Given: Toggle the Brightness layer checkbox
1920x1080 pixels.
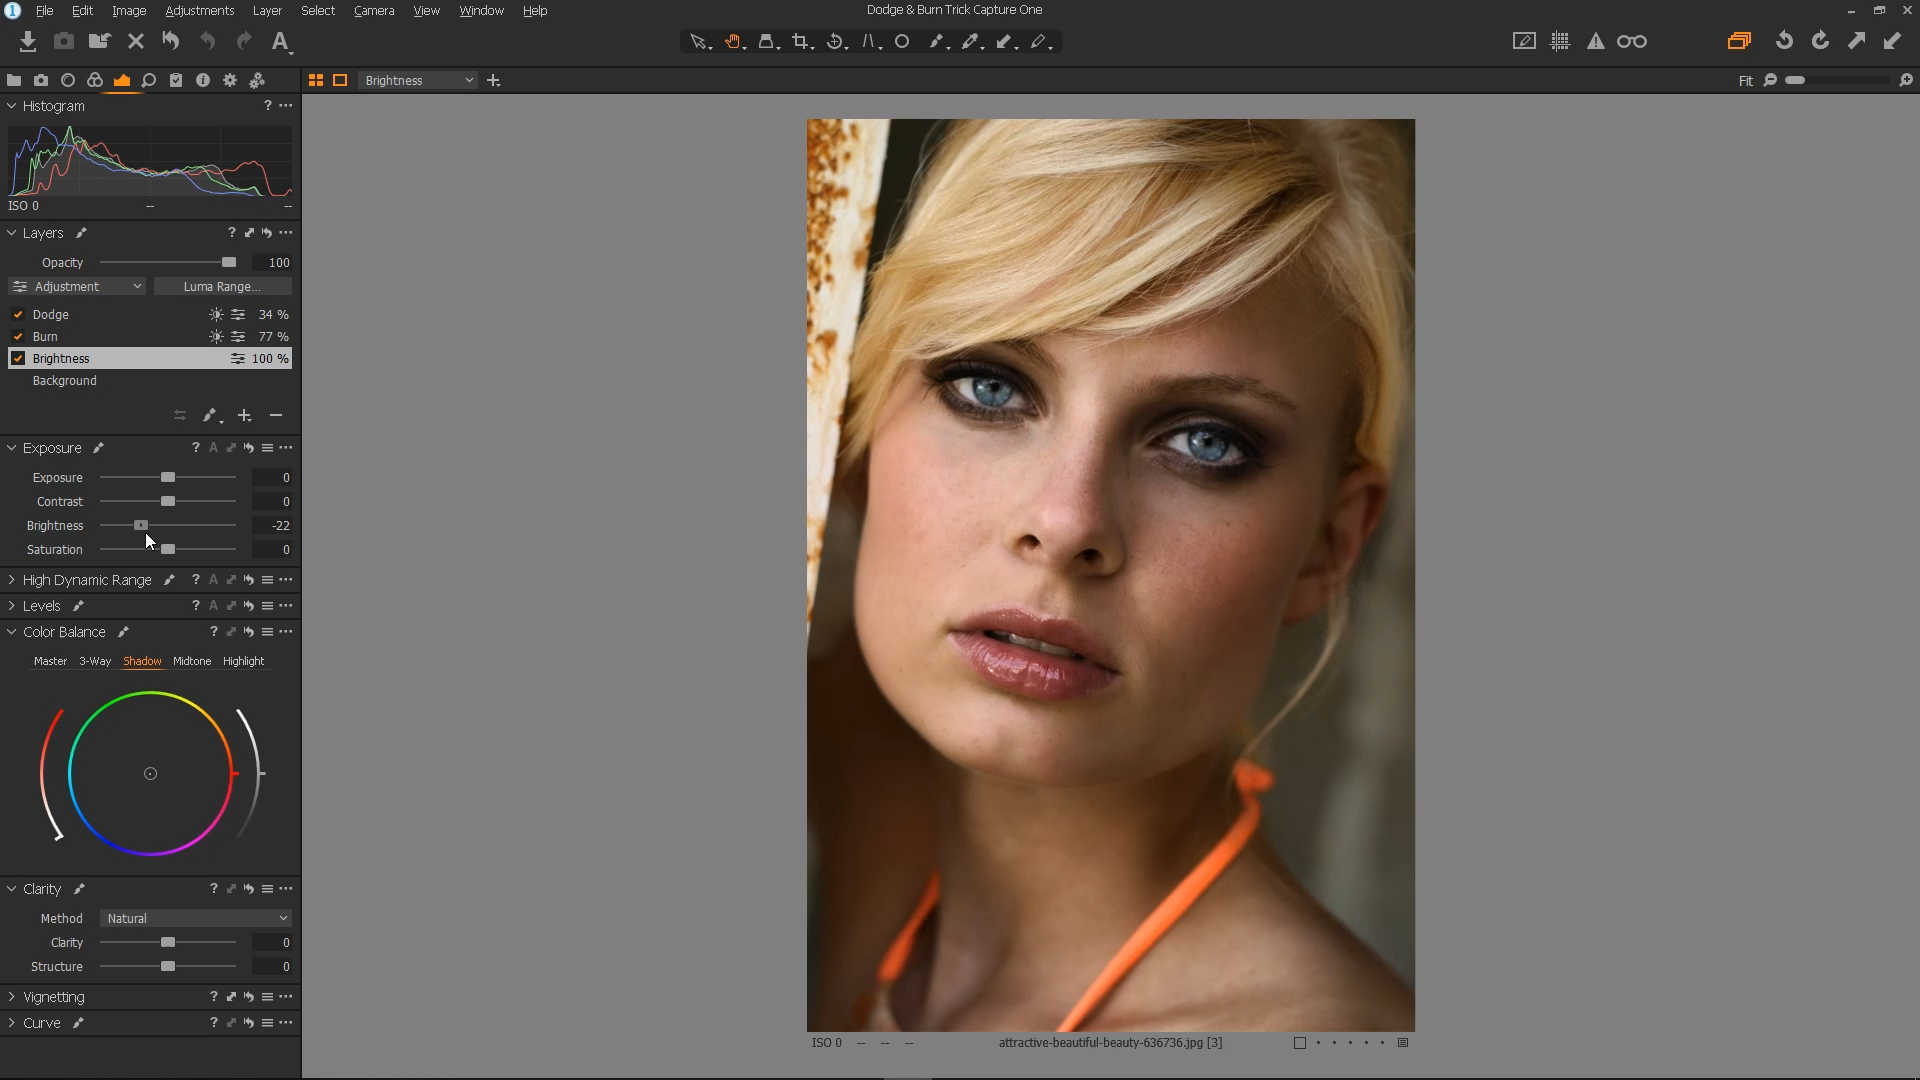Looking at the screenshot, I should tap(18, 358).
